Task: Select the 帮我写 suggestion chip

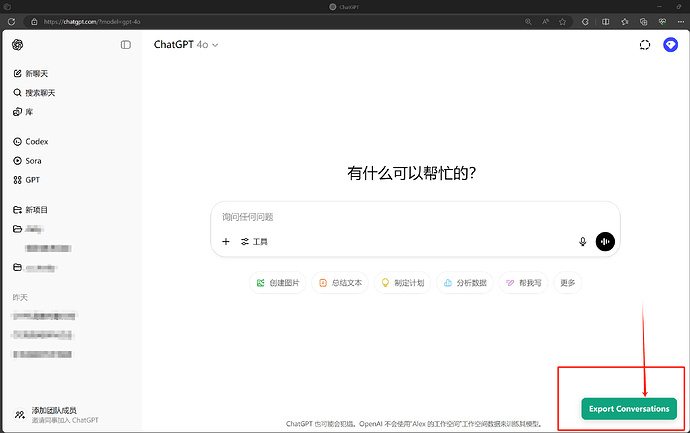Action: [x=523, y=283]
